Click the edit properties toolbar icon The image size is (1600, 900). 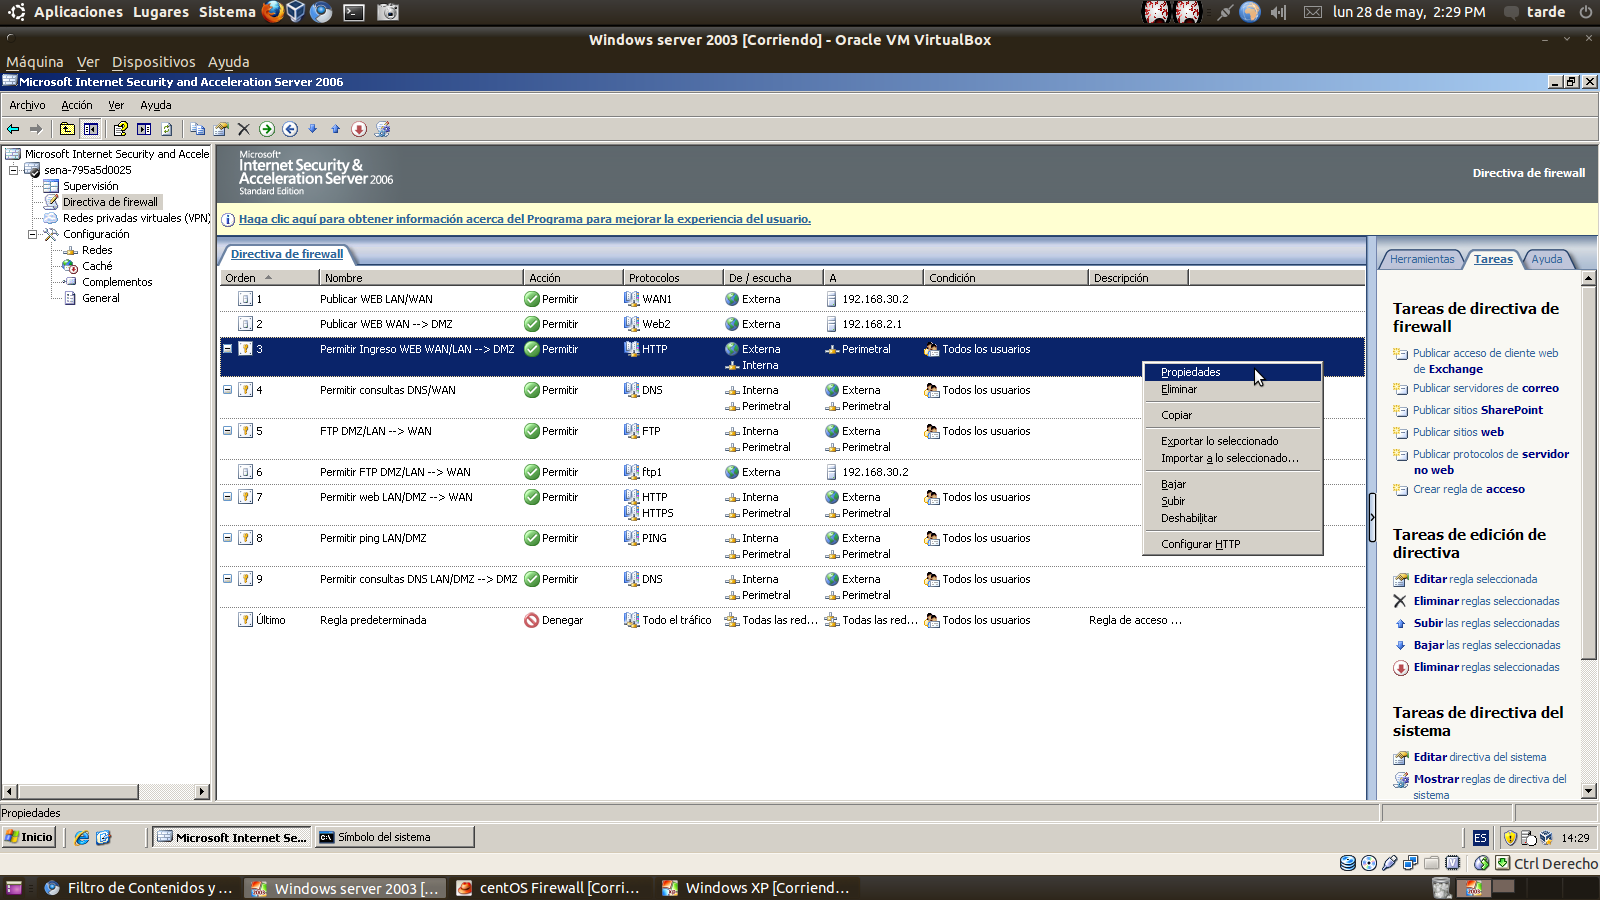click(x=221, y=129)
